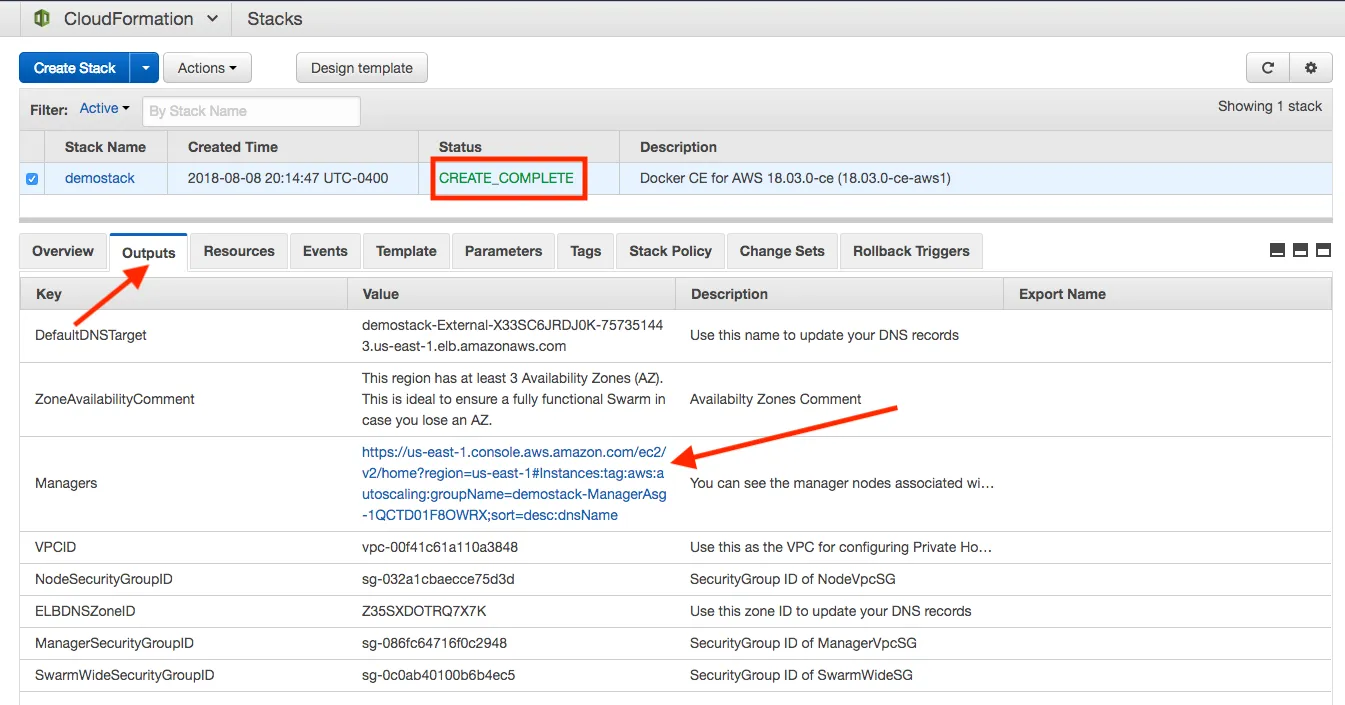
Task: Click the vpc-00f41c61a110a3848 value
Action: [440, 547]
